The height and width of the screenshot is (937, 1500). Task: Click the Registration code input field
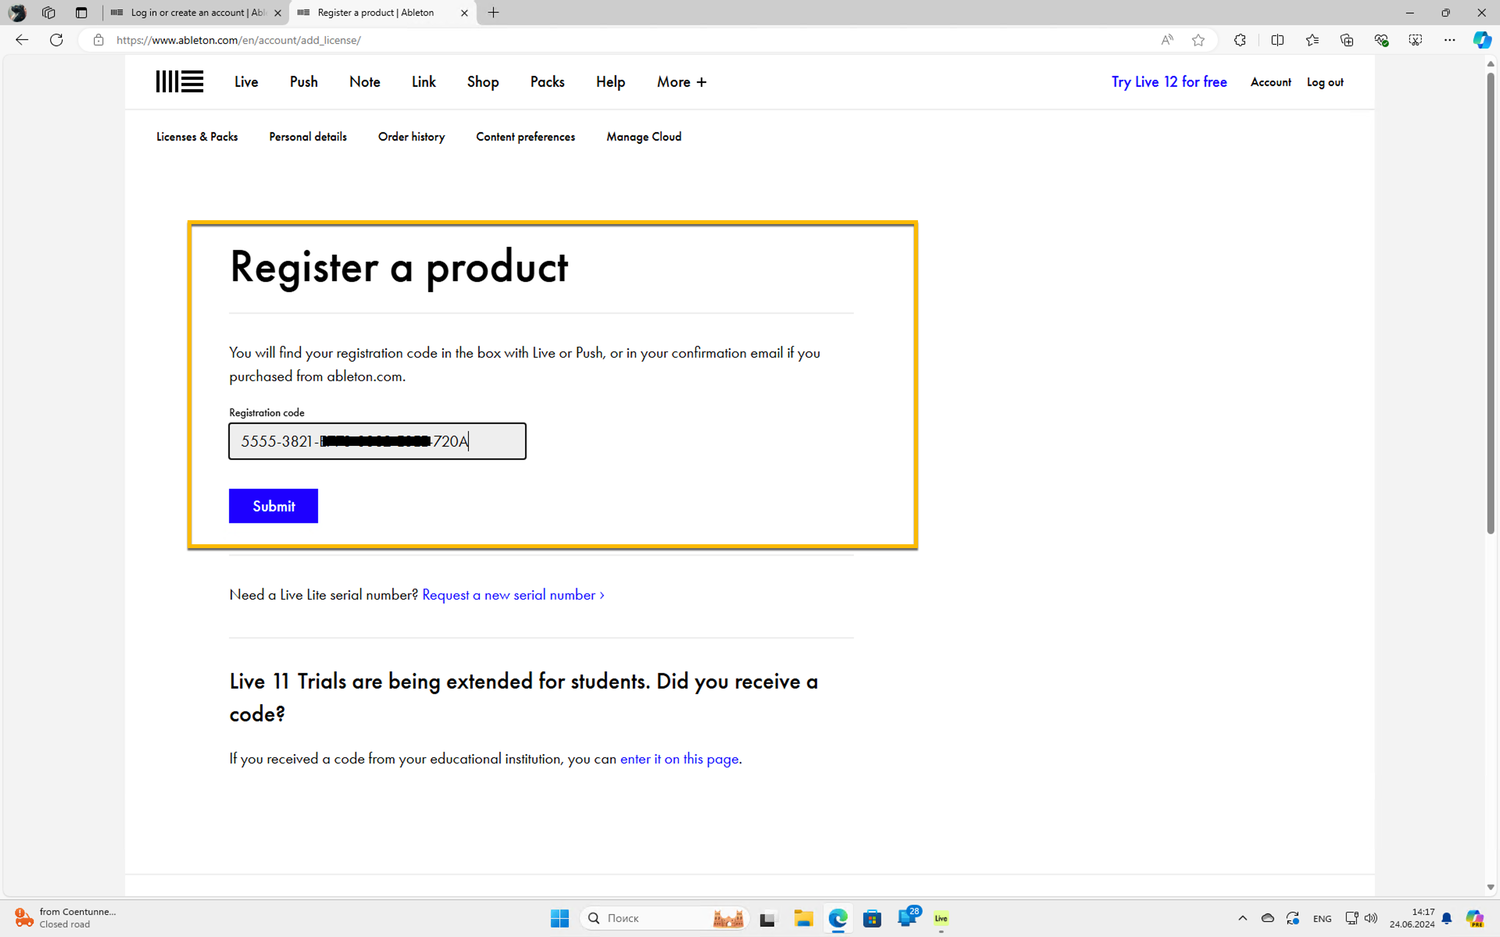(x=377, y=441)
